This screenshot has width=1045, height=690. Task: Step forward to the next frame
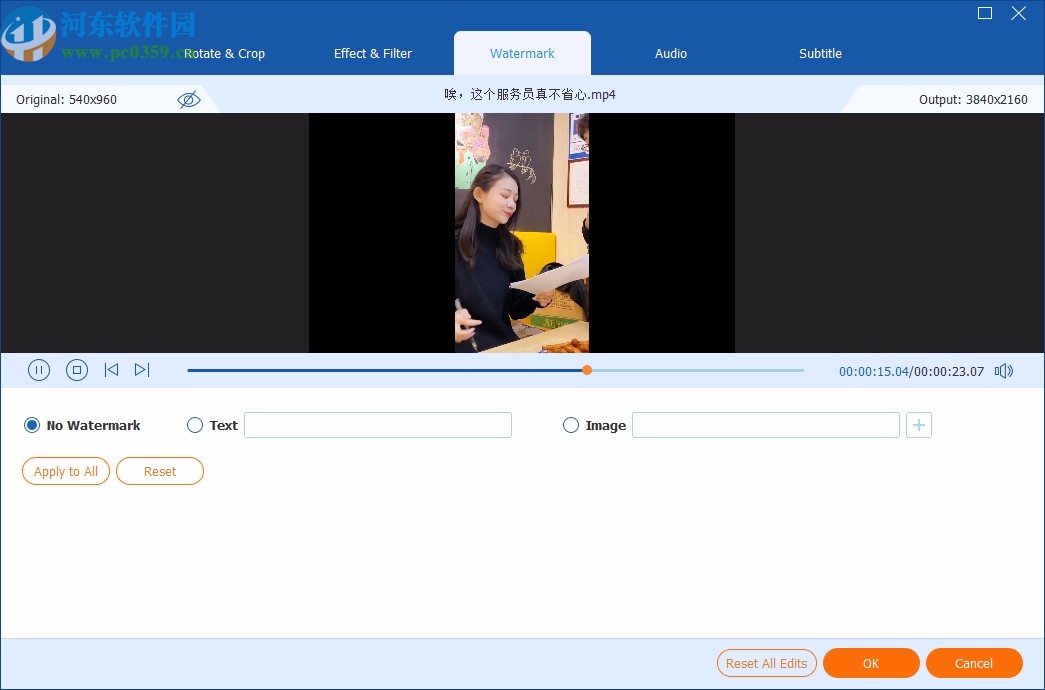coord(142,370)
